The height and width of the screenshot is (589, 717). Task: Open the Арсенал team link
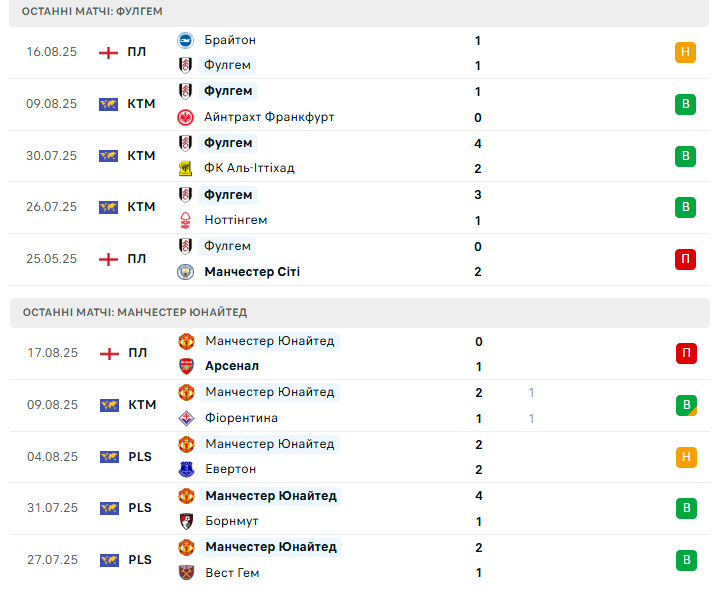point(232,367)
